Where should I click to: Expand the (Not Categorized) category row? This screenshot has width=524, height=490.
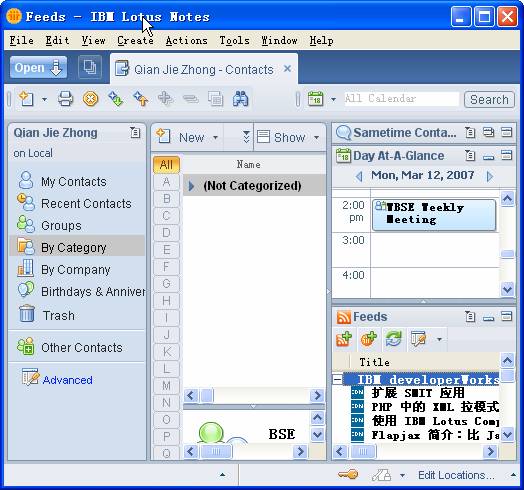coord(191,186)
